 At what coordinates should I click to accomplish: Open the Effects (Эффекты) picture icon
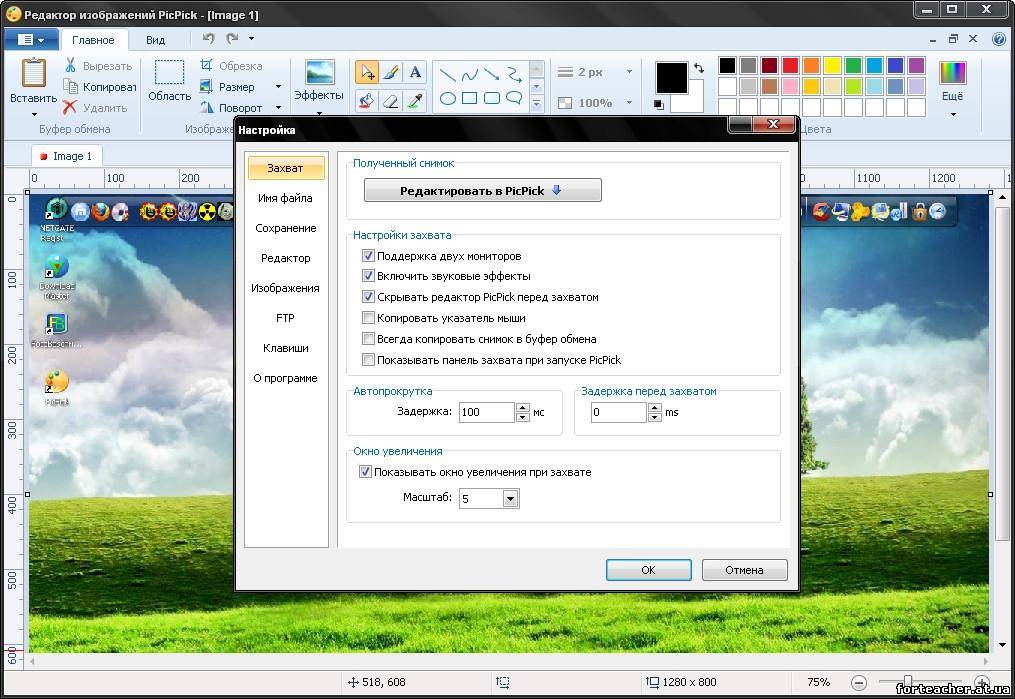[319, 72]
